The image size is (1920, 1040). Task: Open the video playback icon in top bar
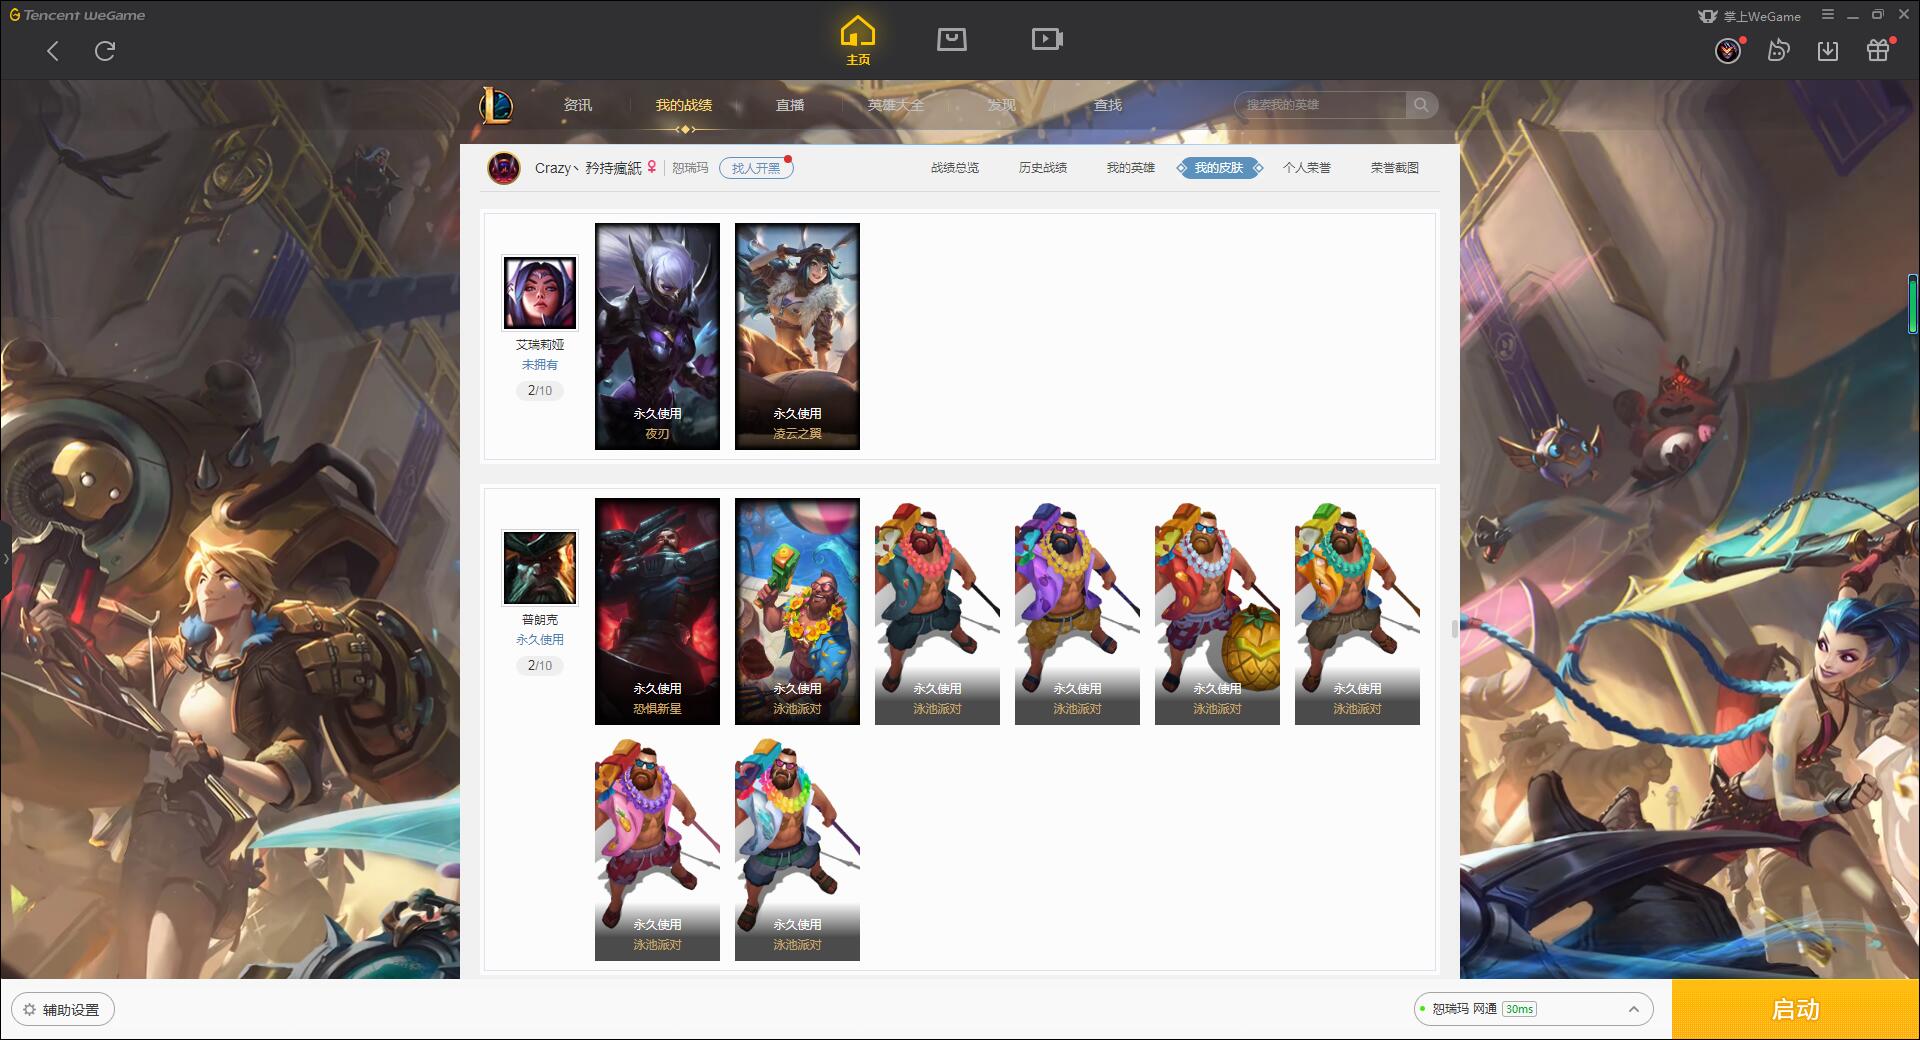[1047, 39]
